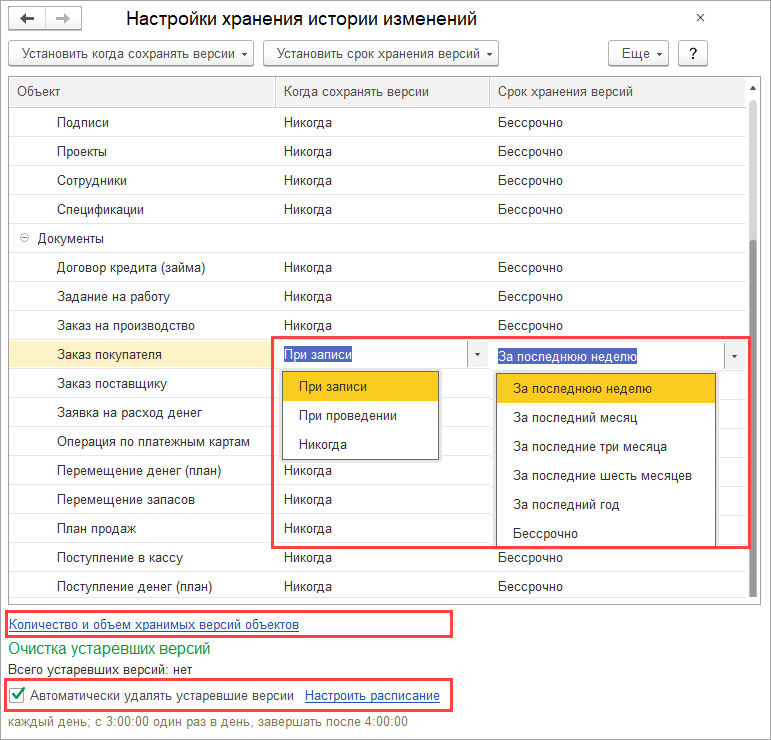Click the back arrow navigation button
The image size is (771, 740).
(x=27, y=19)
